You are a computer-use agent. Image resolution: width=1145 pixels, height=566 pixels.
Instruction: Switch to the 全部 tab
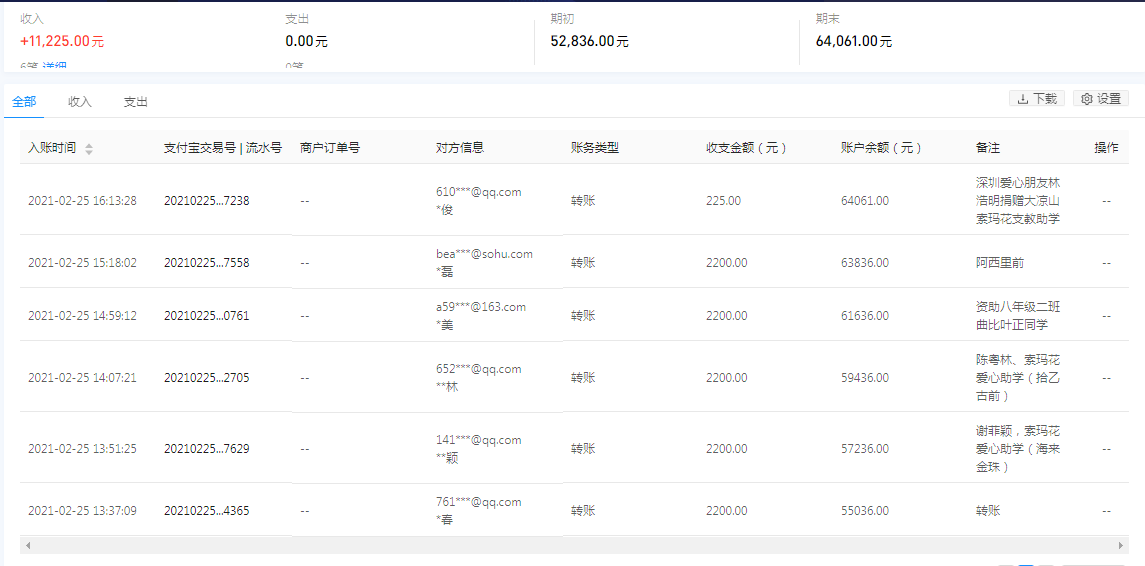(24, 102)
